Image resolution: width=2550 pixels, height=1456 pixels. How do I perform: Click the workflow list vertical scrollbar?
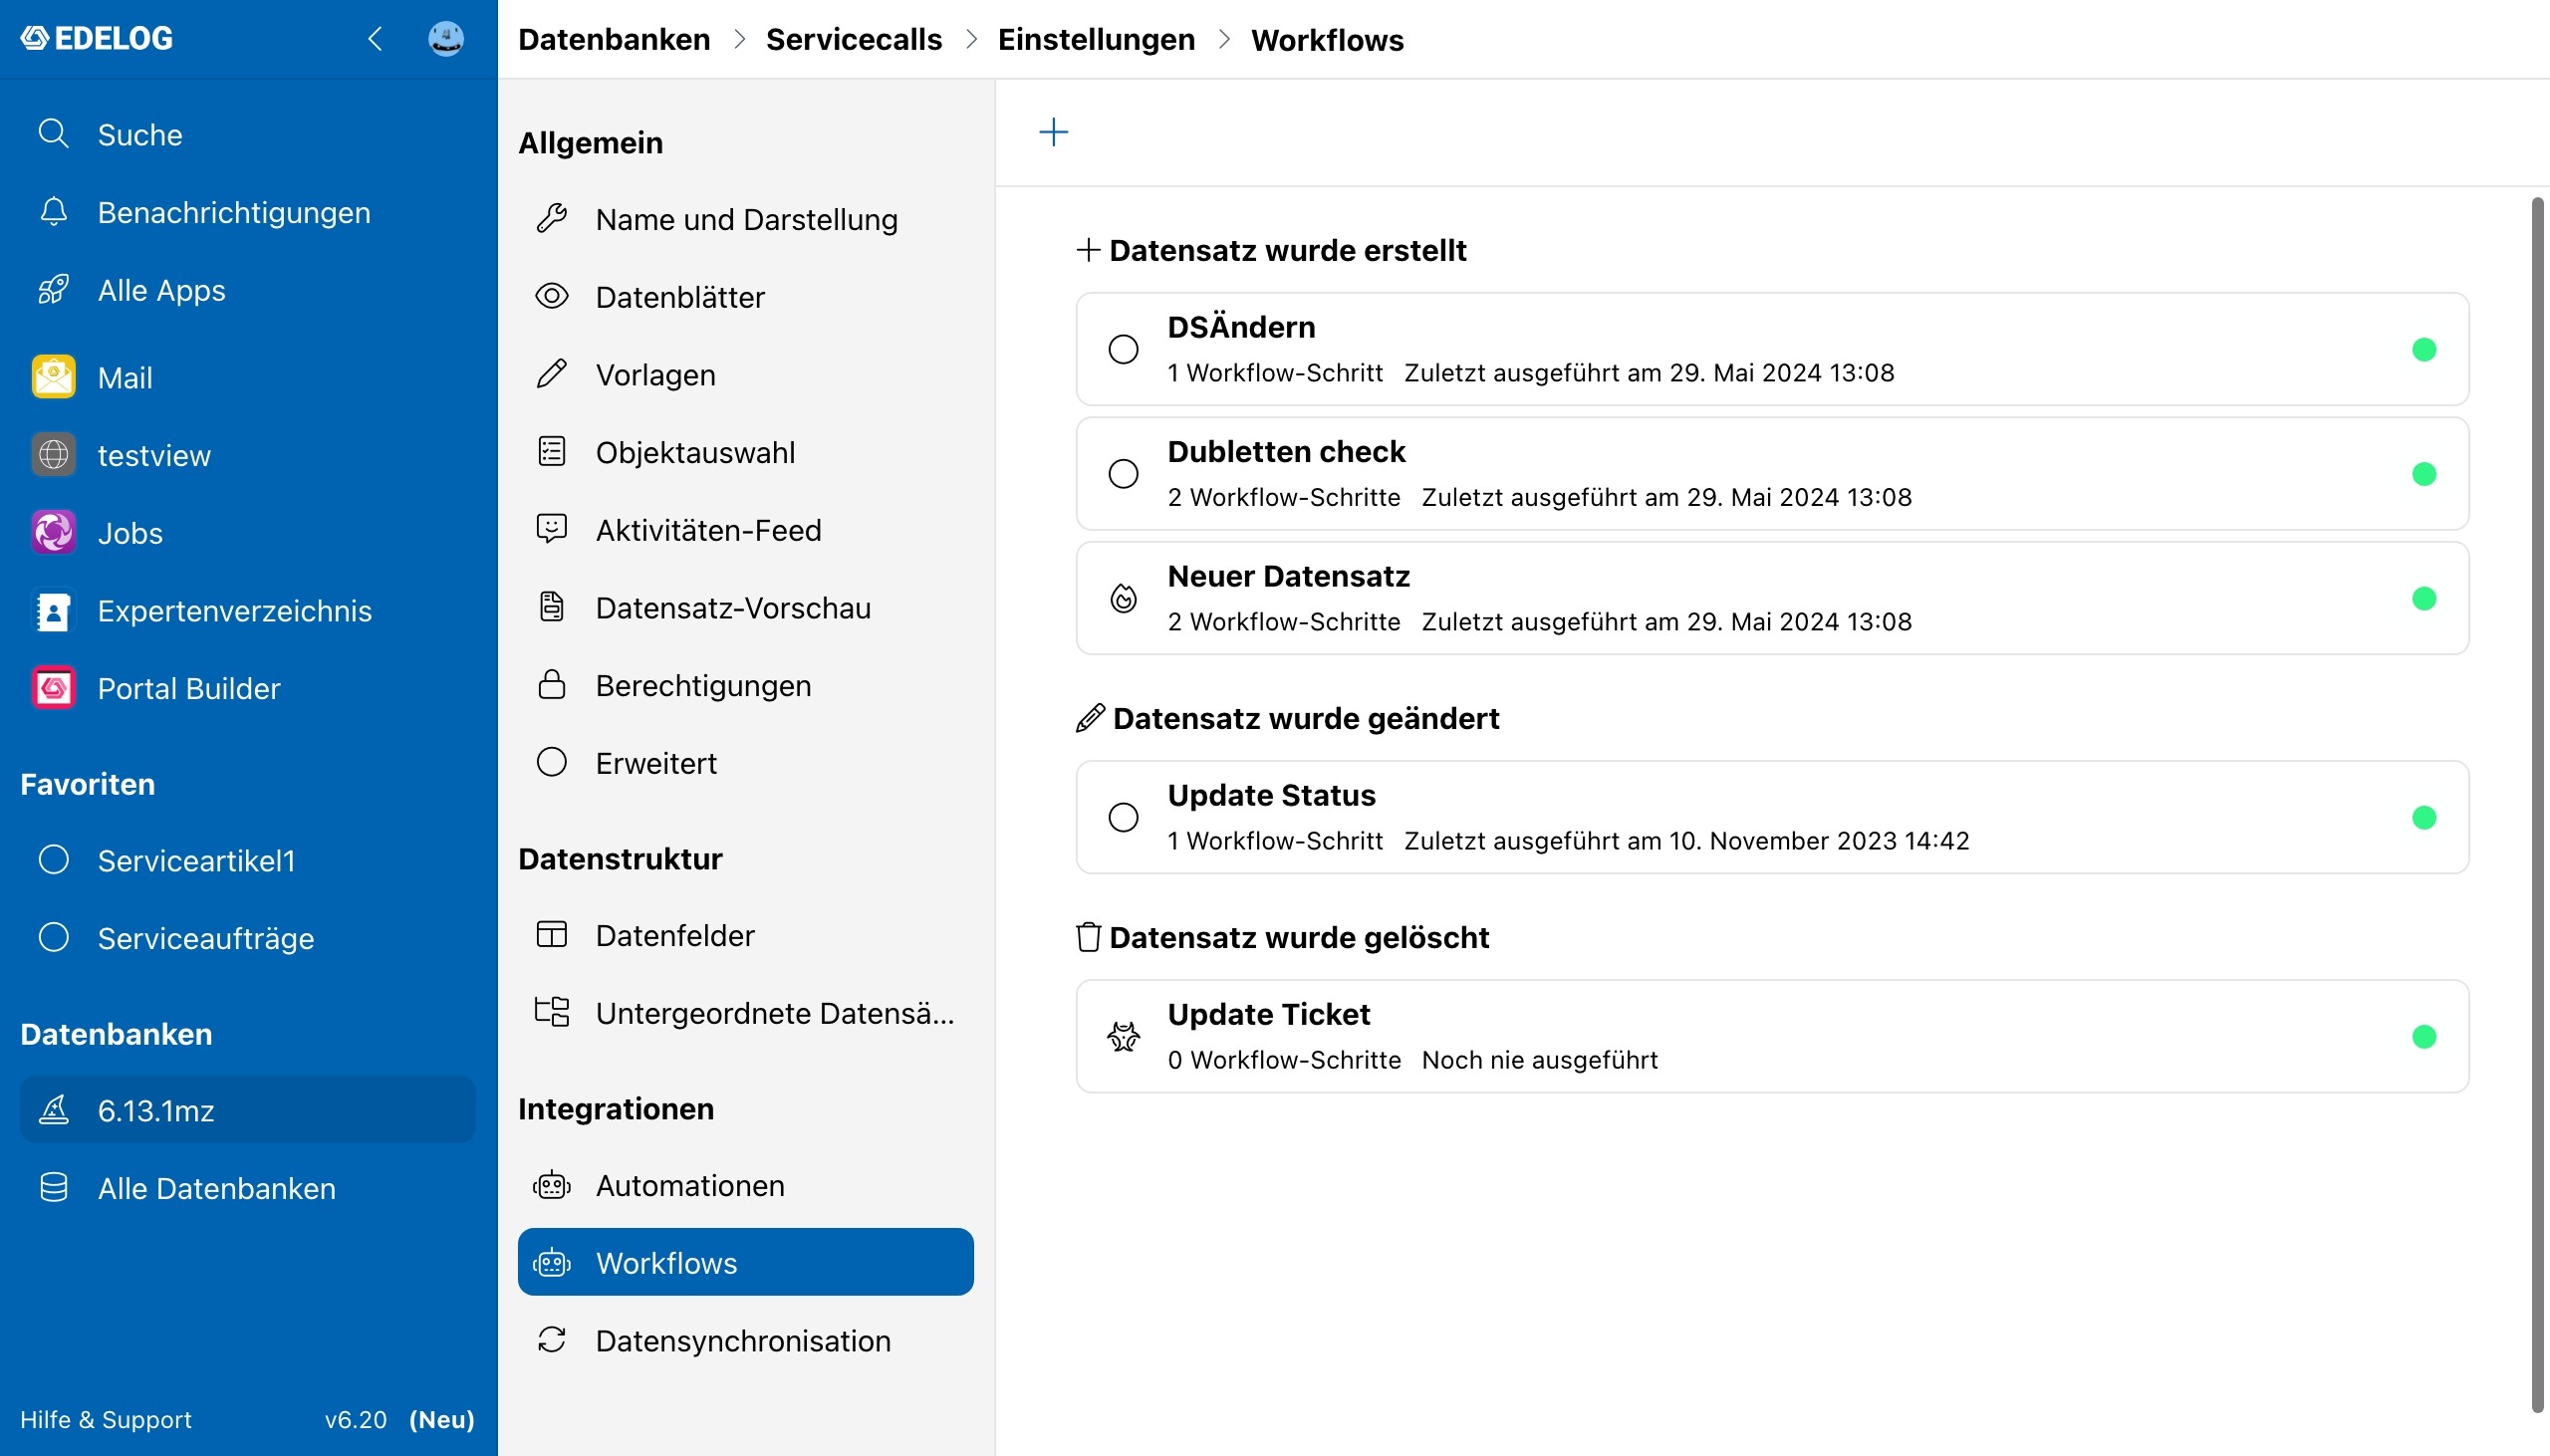click(x=2537, y=805)
